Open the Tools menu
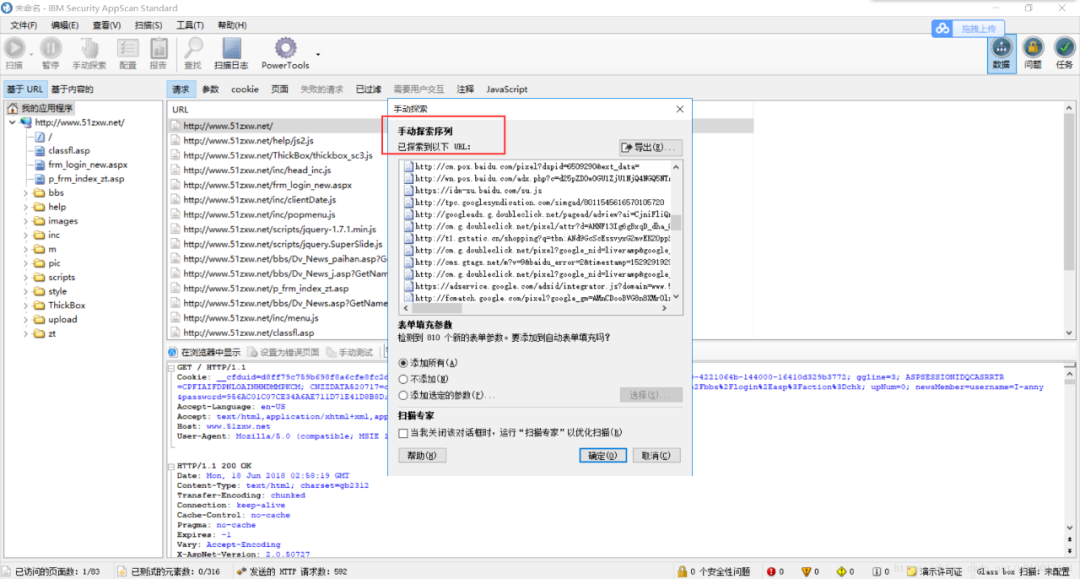This screenshot has height=579, width=1080. [x=189, y=25]
